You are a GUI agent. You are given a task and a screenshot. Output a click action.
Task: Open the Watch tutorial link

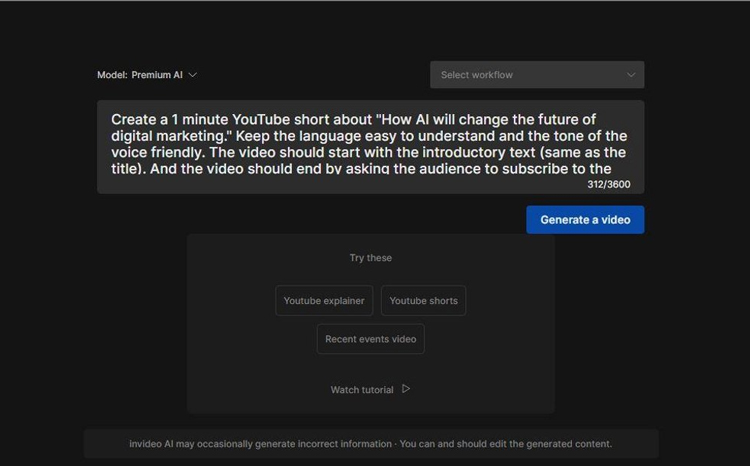pos(362,390)
